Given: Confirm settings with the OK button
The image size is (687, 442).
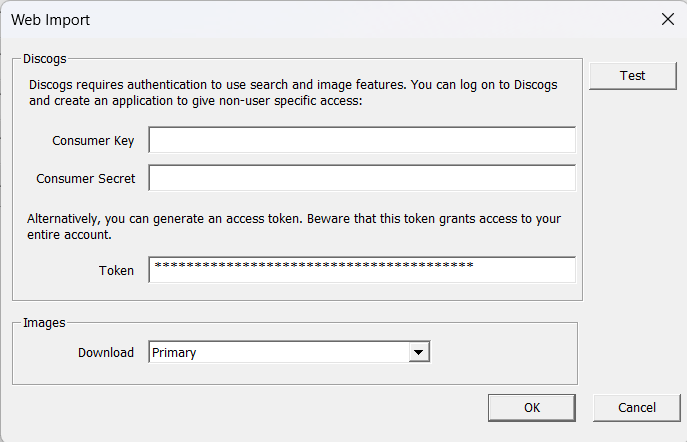Looking at the screenshot, I should pyautogui.click(x=532, y=408).
